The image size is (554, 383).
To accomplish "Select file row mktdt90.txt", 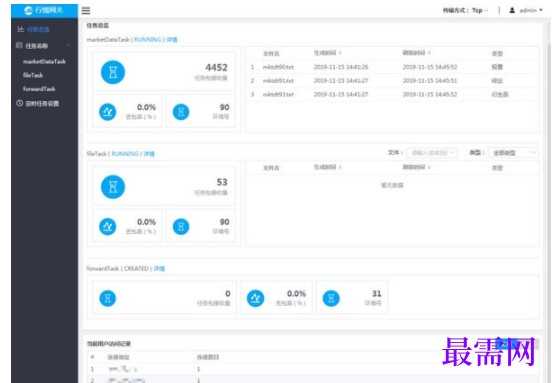I will 392,67.
